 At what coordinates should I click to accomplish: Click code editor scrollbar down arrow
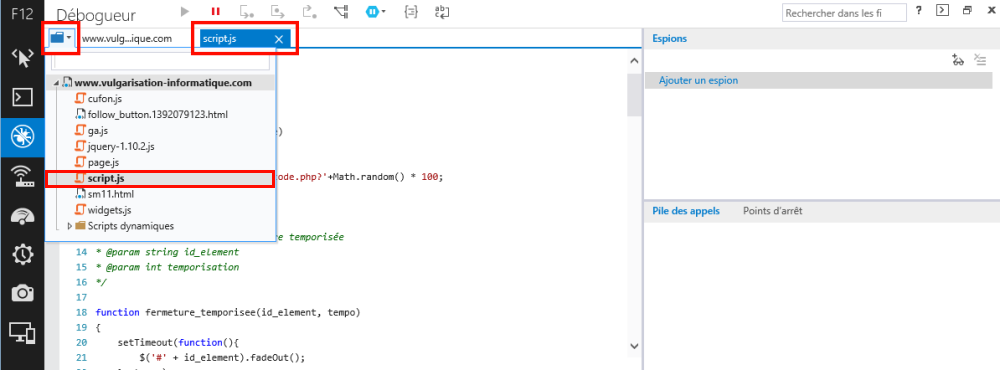pyautogui.click(x=634, y=345)
